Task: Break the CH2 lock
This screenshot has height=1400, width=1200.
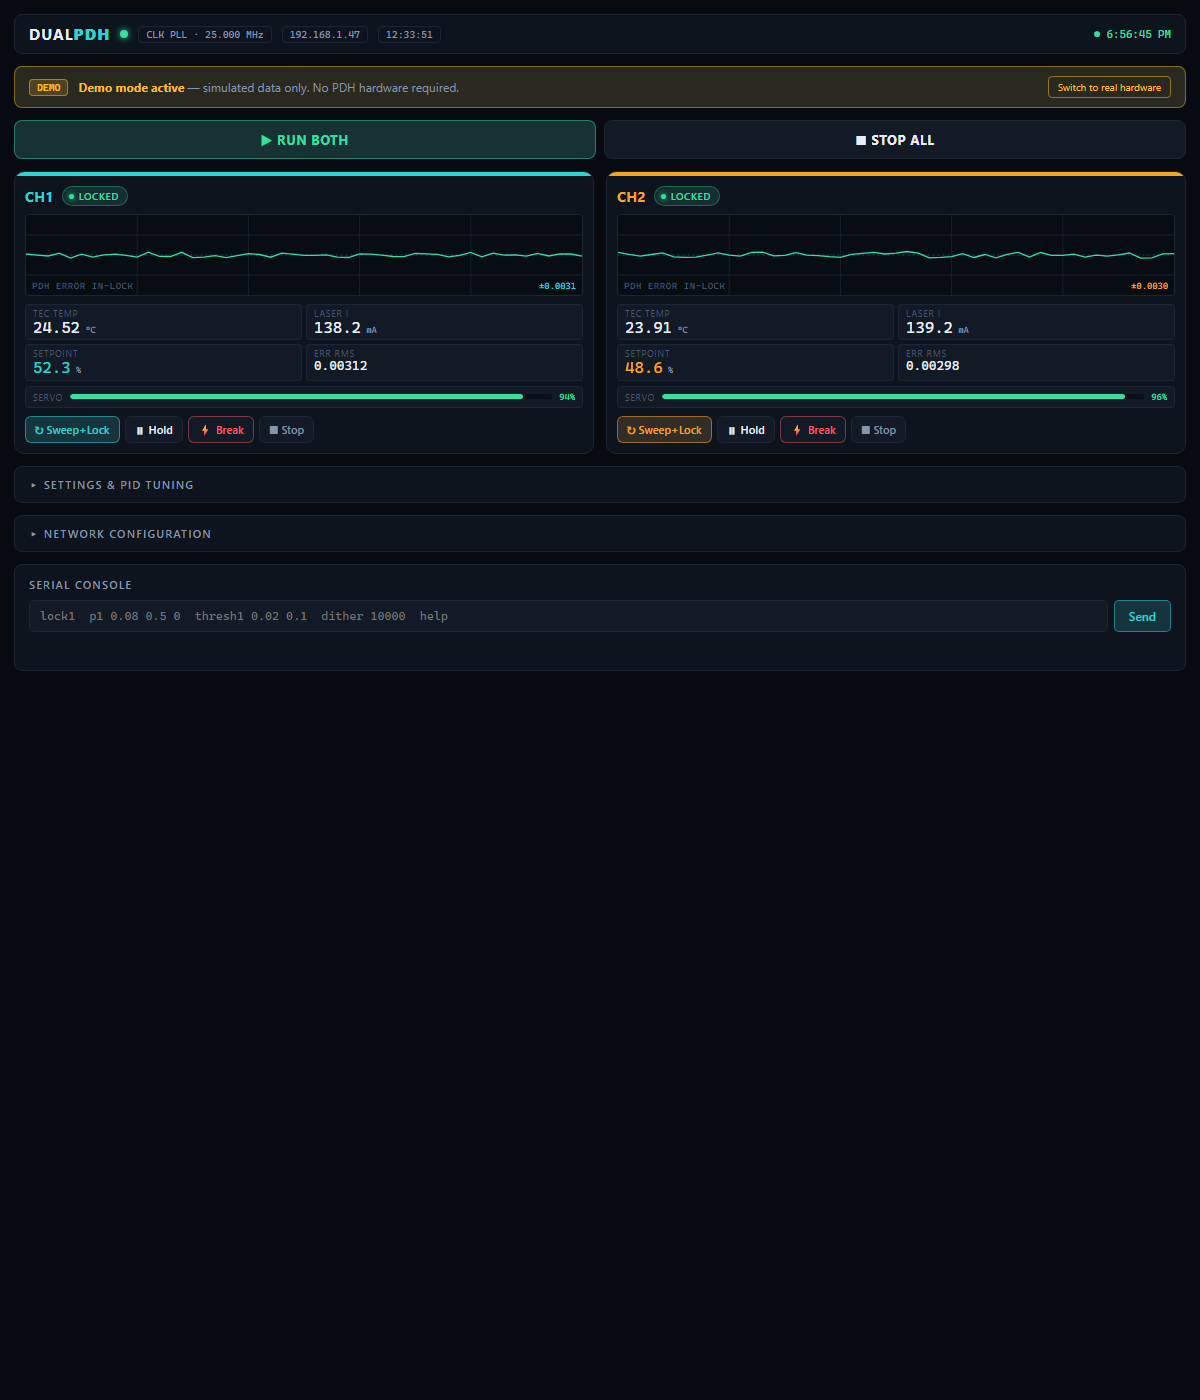Action: (813, 430)
